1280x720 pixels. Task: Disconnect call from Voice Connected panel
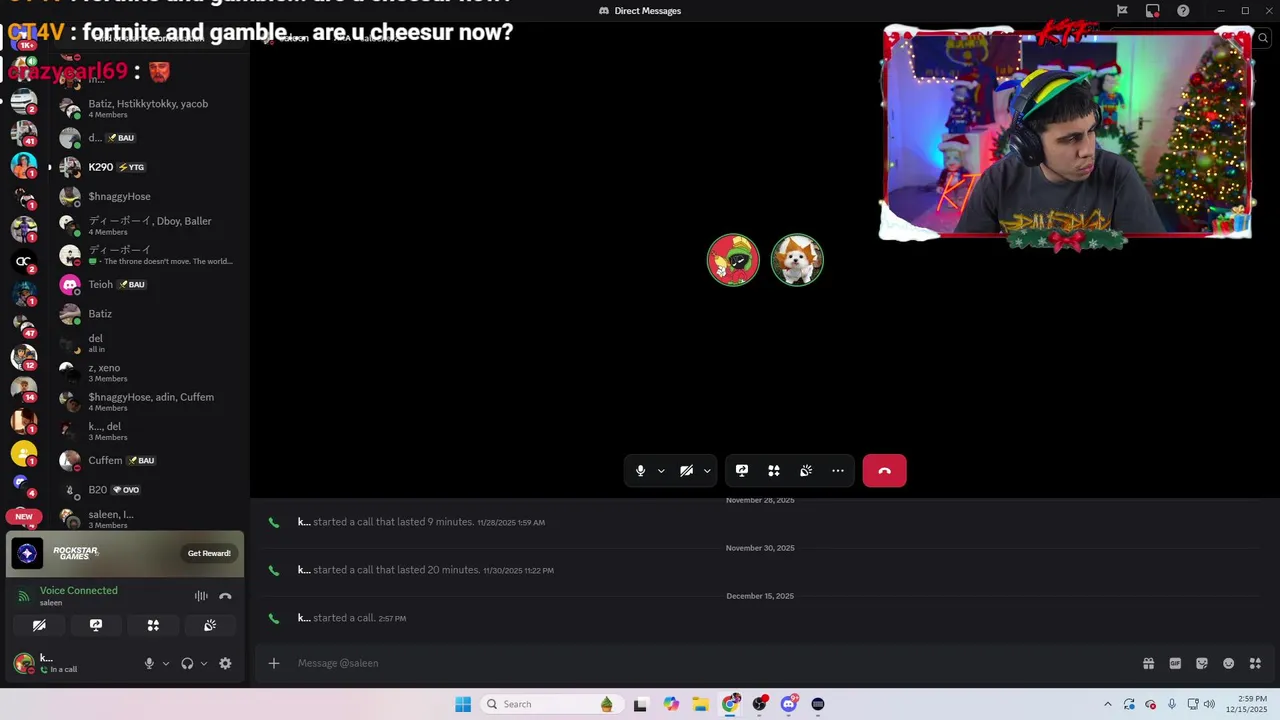coord(225,596)
